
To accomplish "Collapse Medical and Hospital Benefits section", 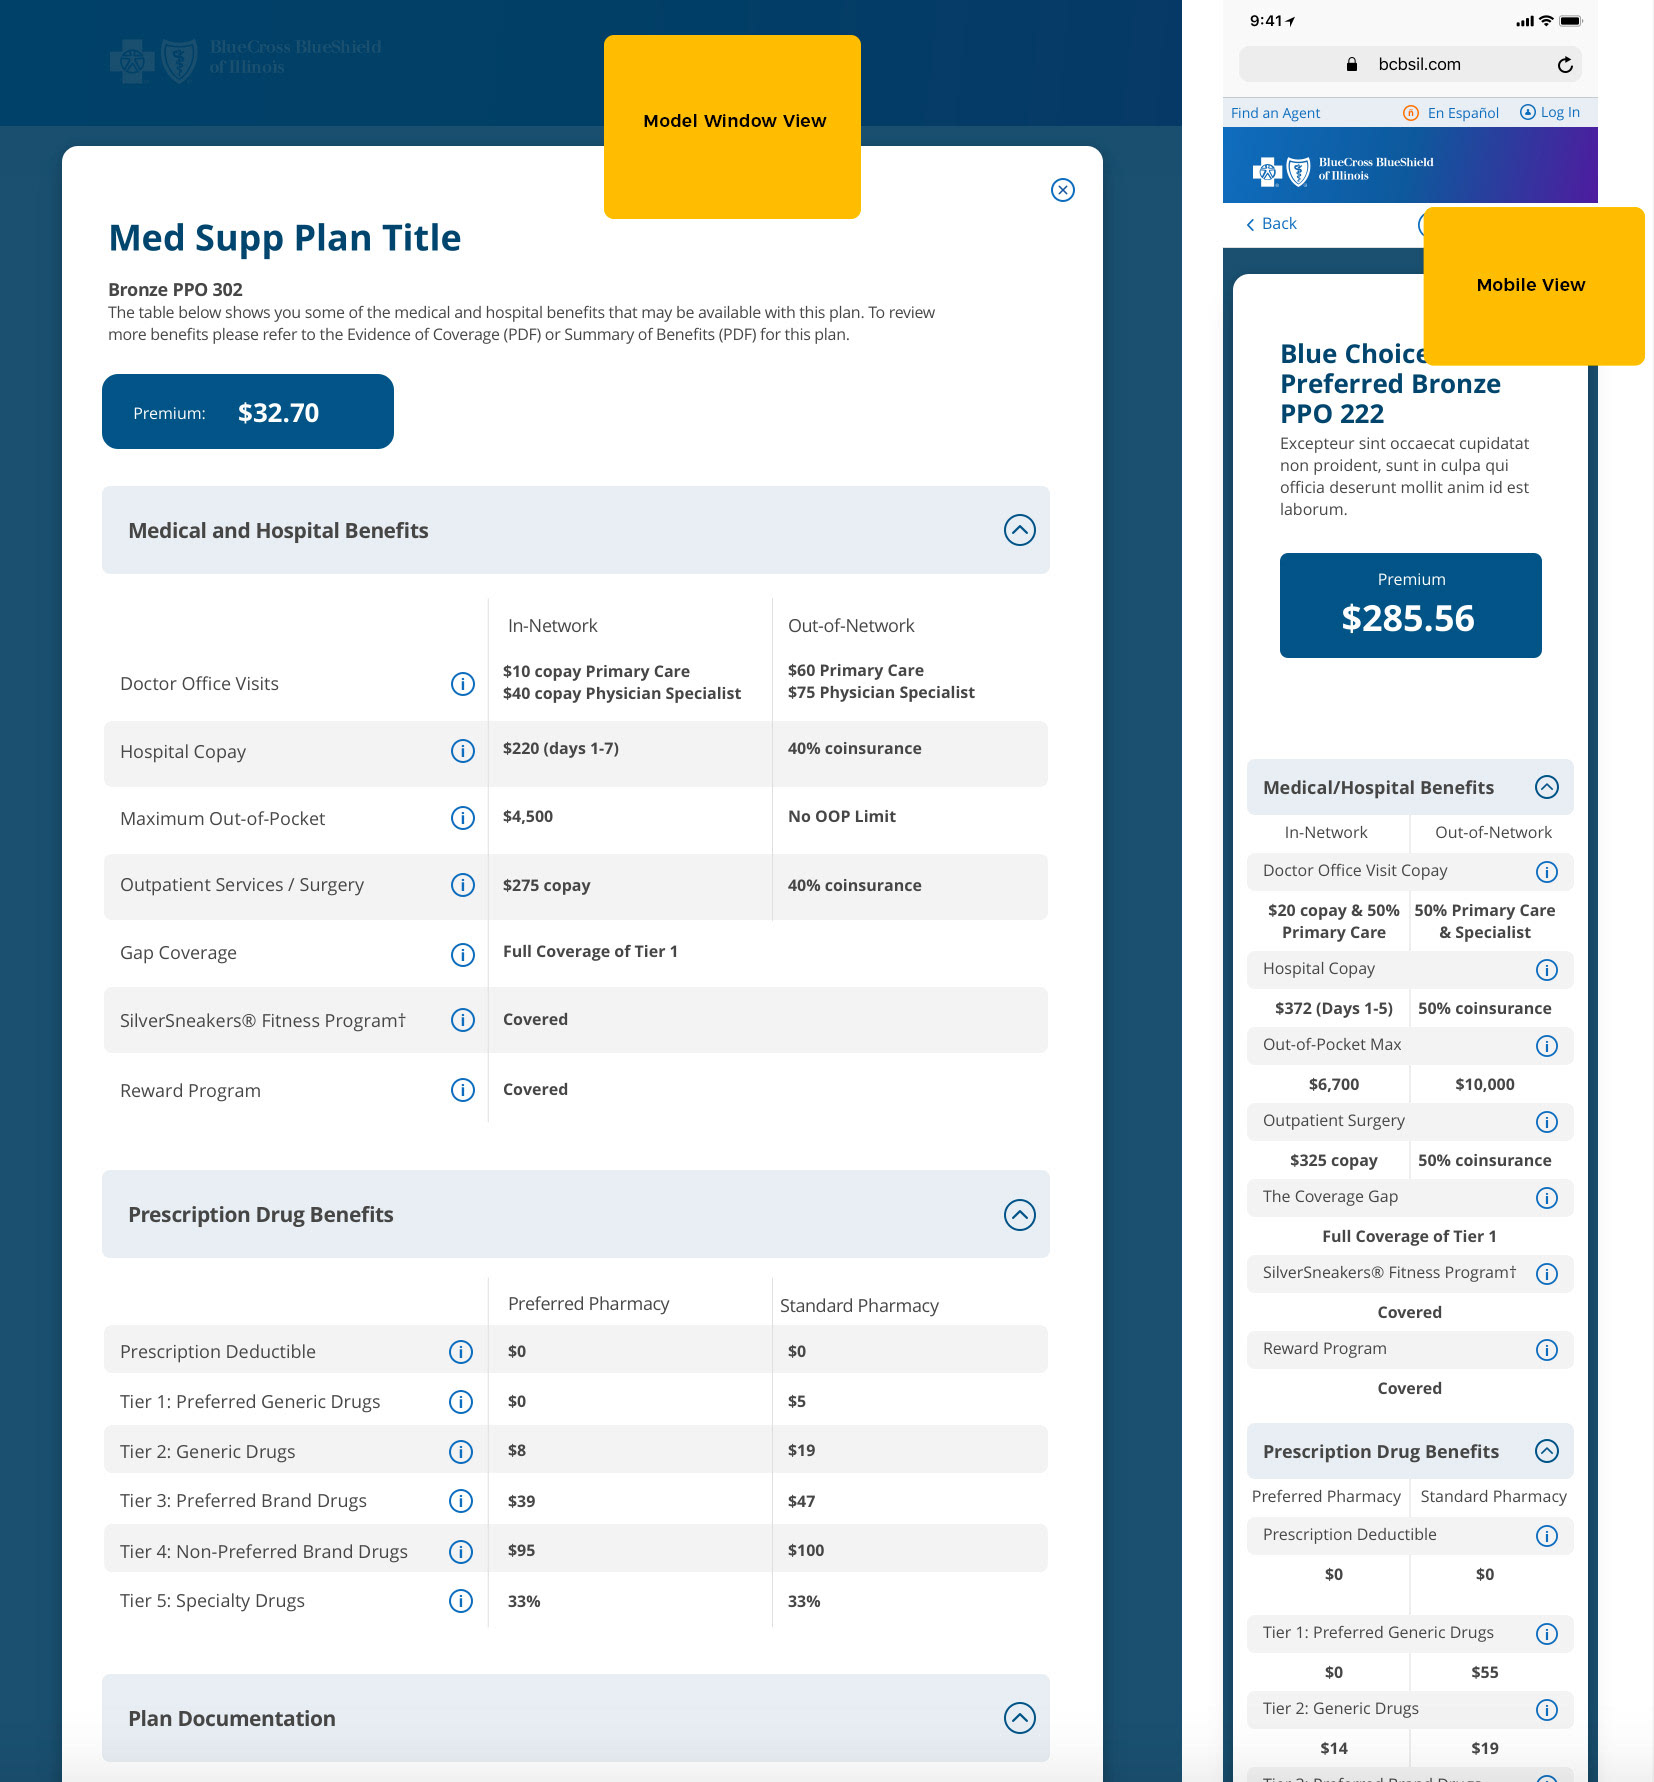I will tap(1019, 530).
